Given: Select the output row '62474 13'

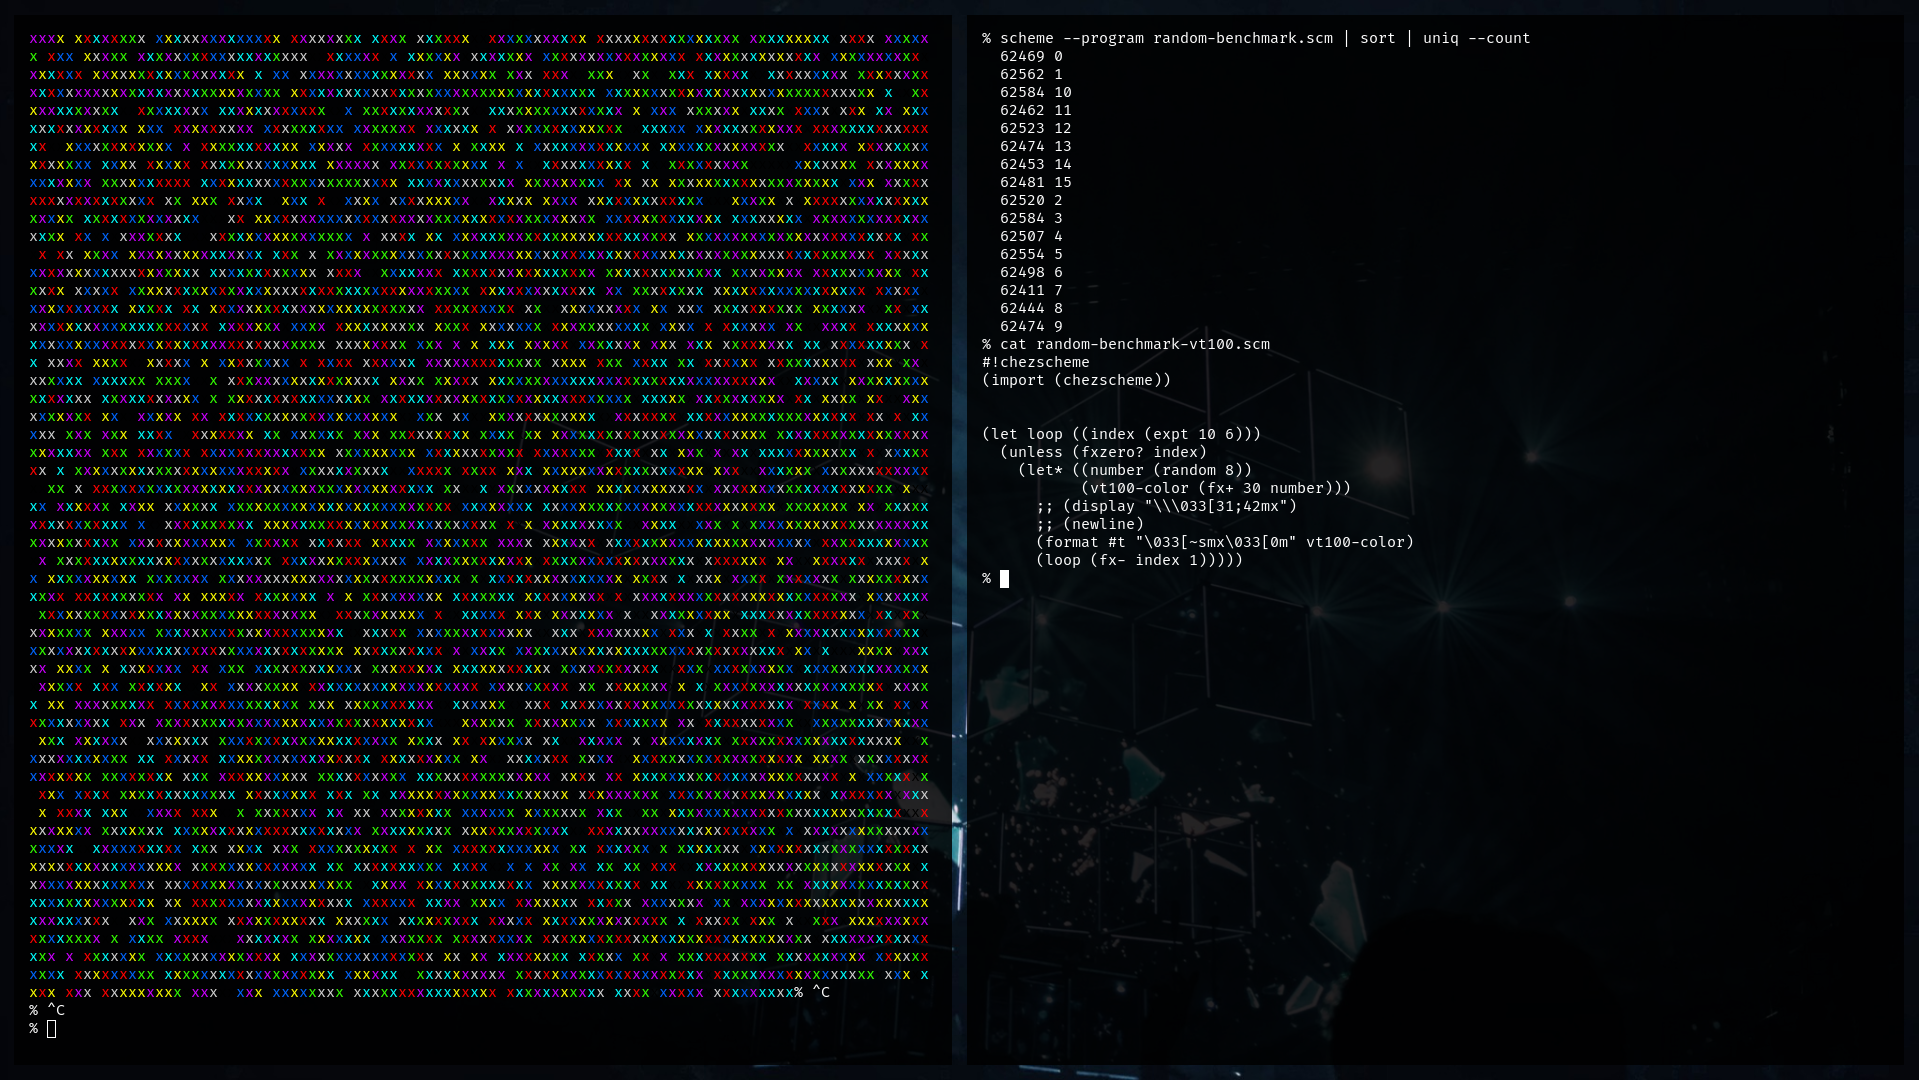Looking at the screenshot, I should point(1036,146).
